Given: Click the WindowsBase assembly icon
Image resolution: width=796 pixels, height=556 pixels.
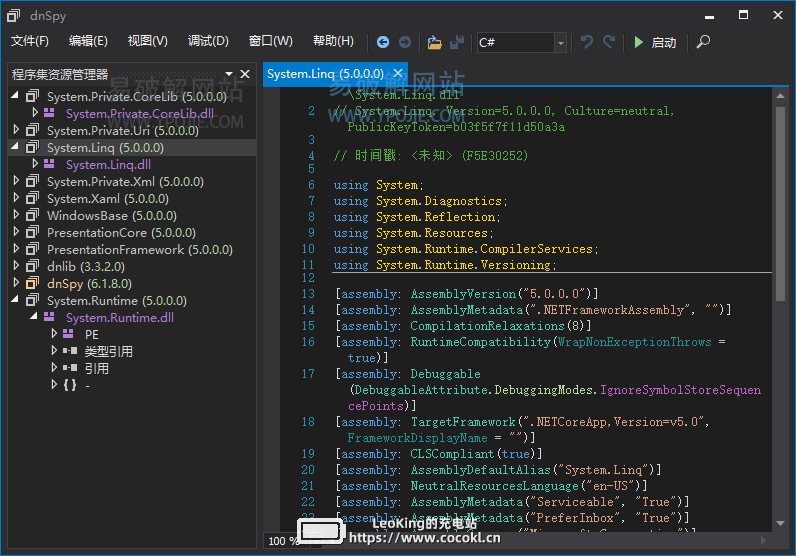Looking at the screenshot, I should click(32, 215).
